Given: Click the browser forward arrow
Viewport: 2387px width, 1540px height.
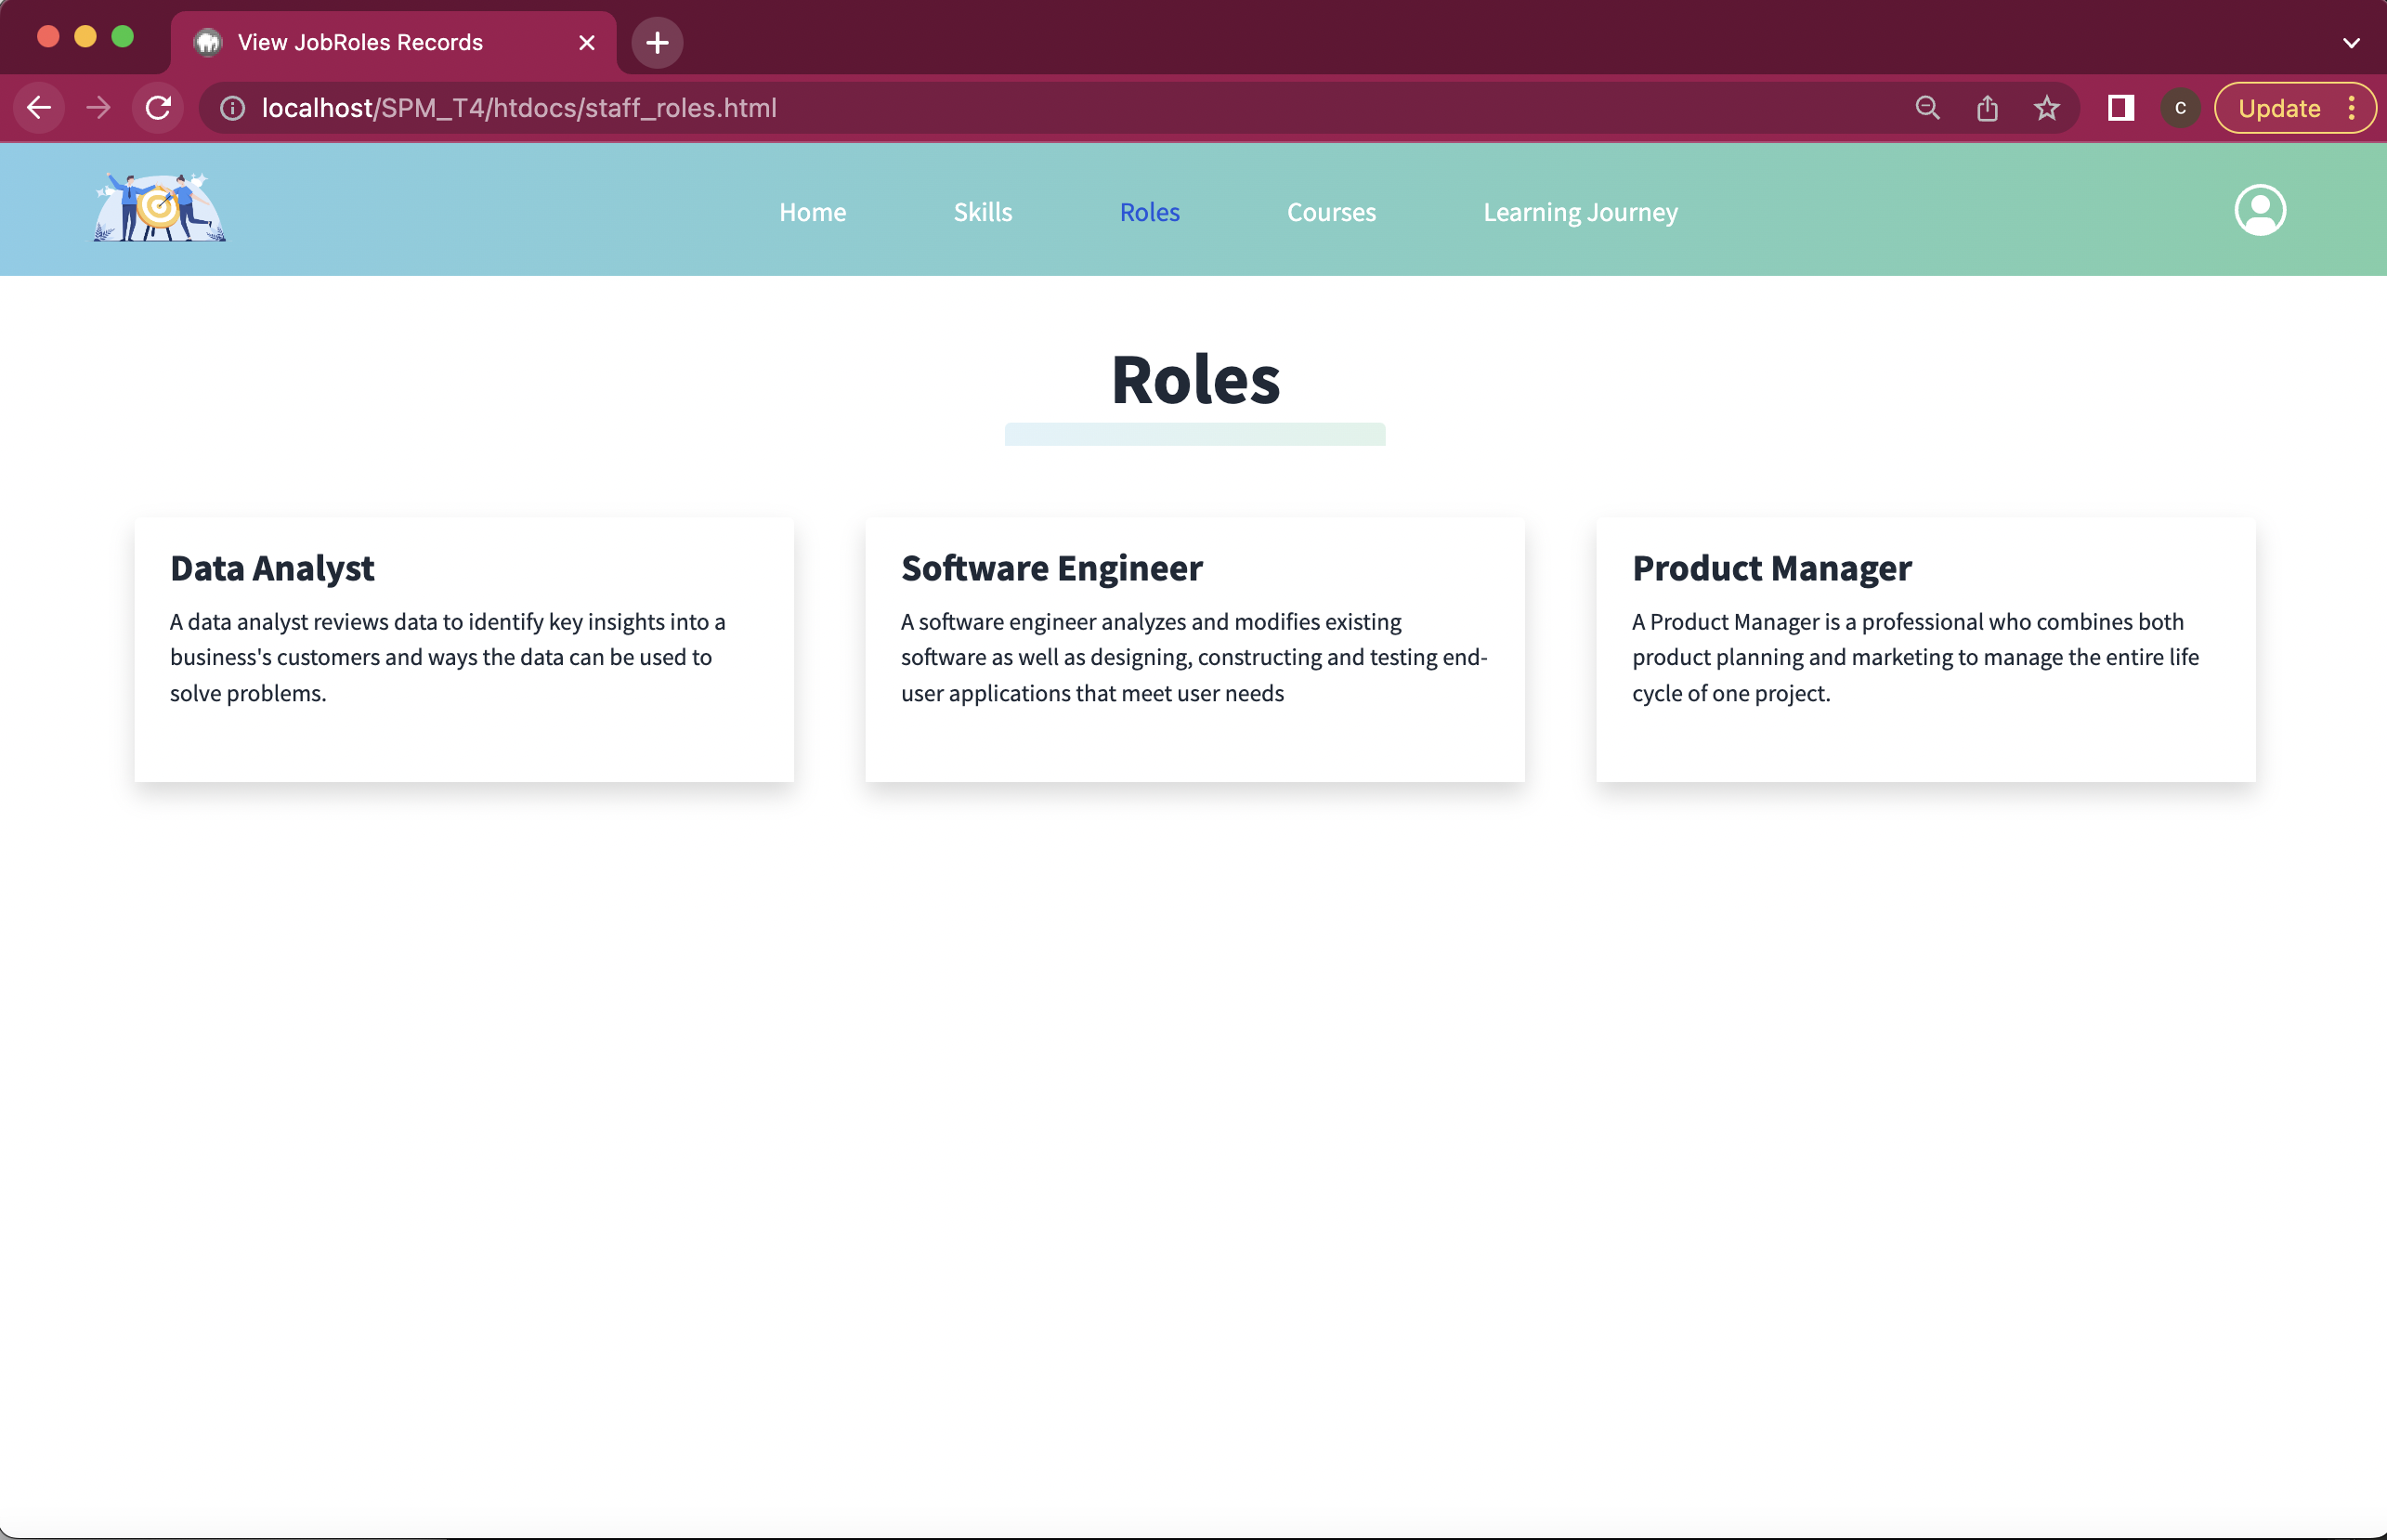Looking at the screenshot, I should point(98,108).
